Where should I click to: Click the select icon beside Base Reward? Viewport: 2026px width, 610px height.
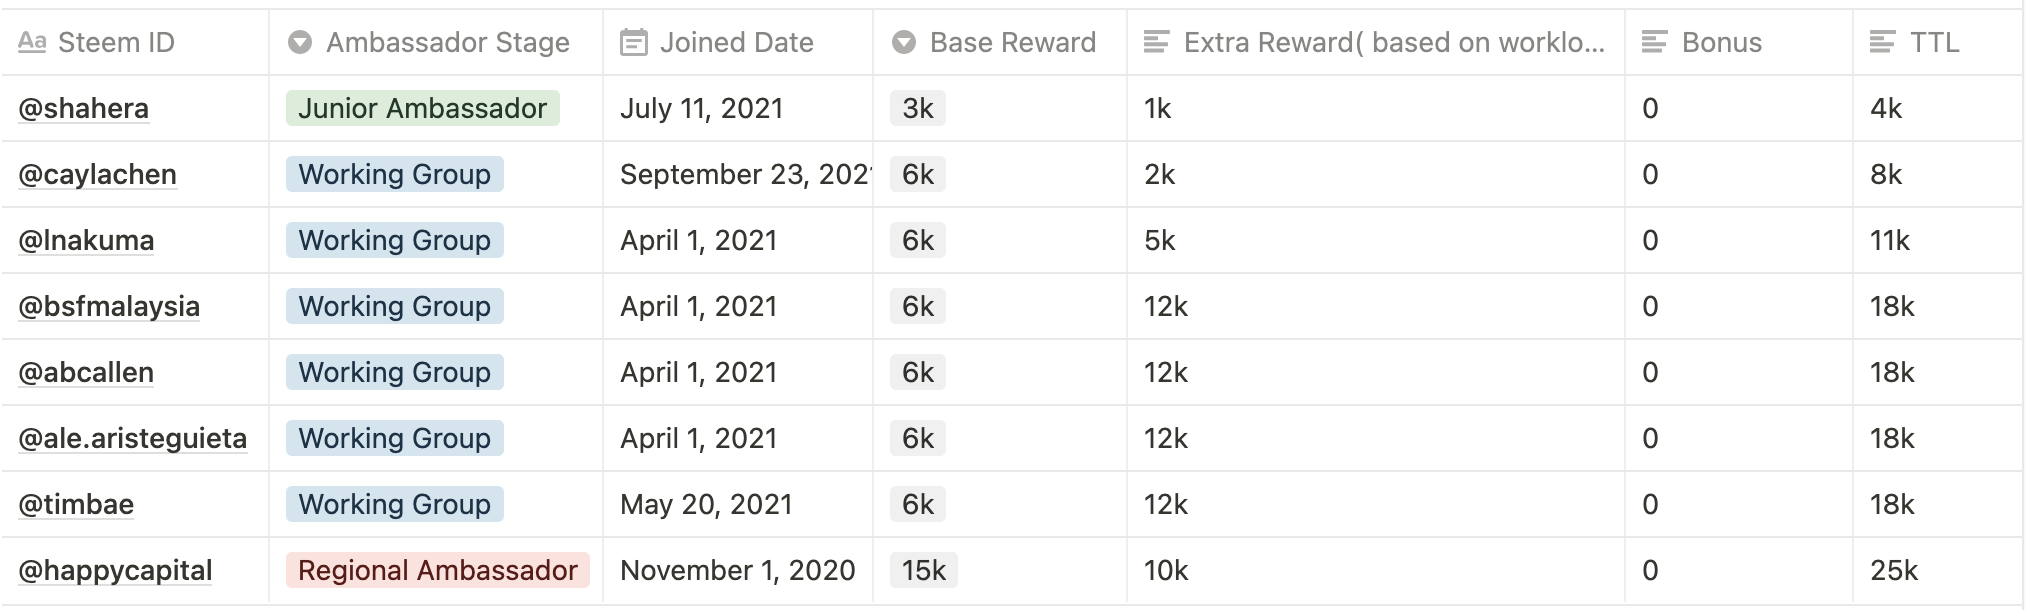click(x=904, y=42)
